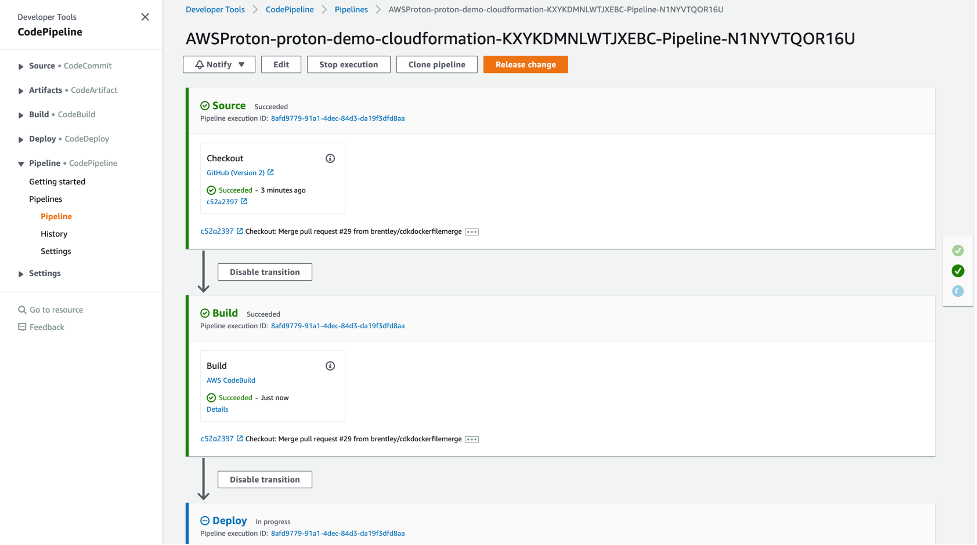Open the Notify dropdown
This screenshot has height=545, width=977.
(219, 64)
